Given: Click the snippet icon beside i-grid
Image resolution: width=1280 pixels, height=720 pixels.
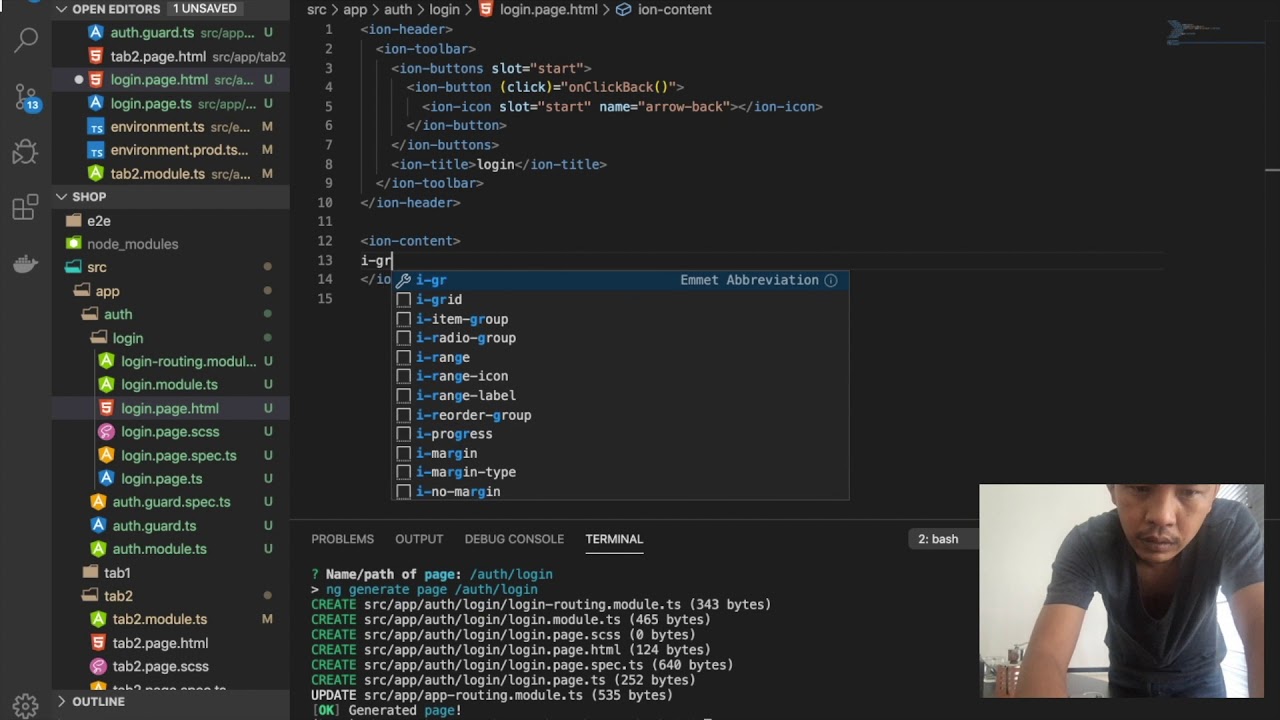Looking at the screenshot, I should pos(403,300).
